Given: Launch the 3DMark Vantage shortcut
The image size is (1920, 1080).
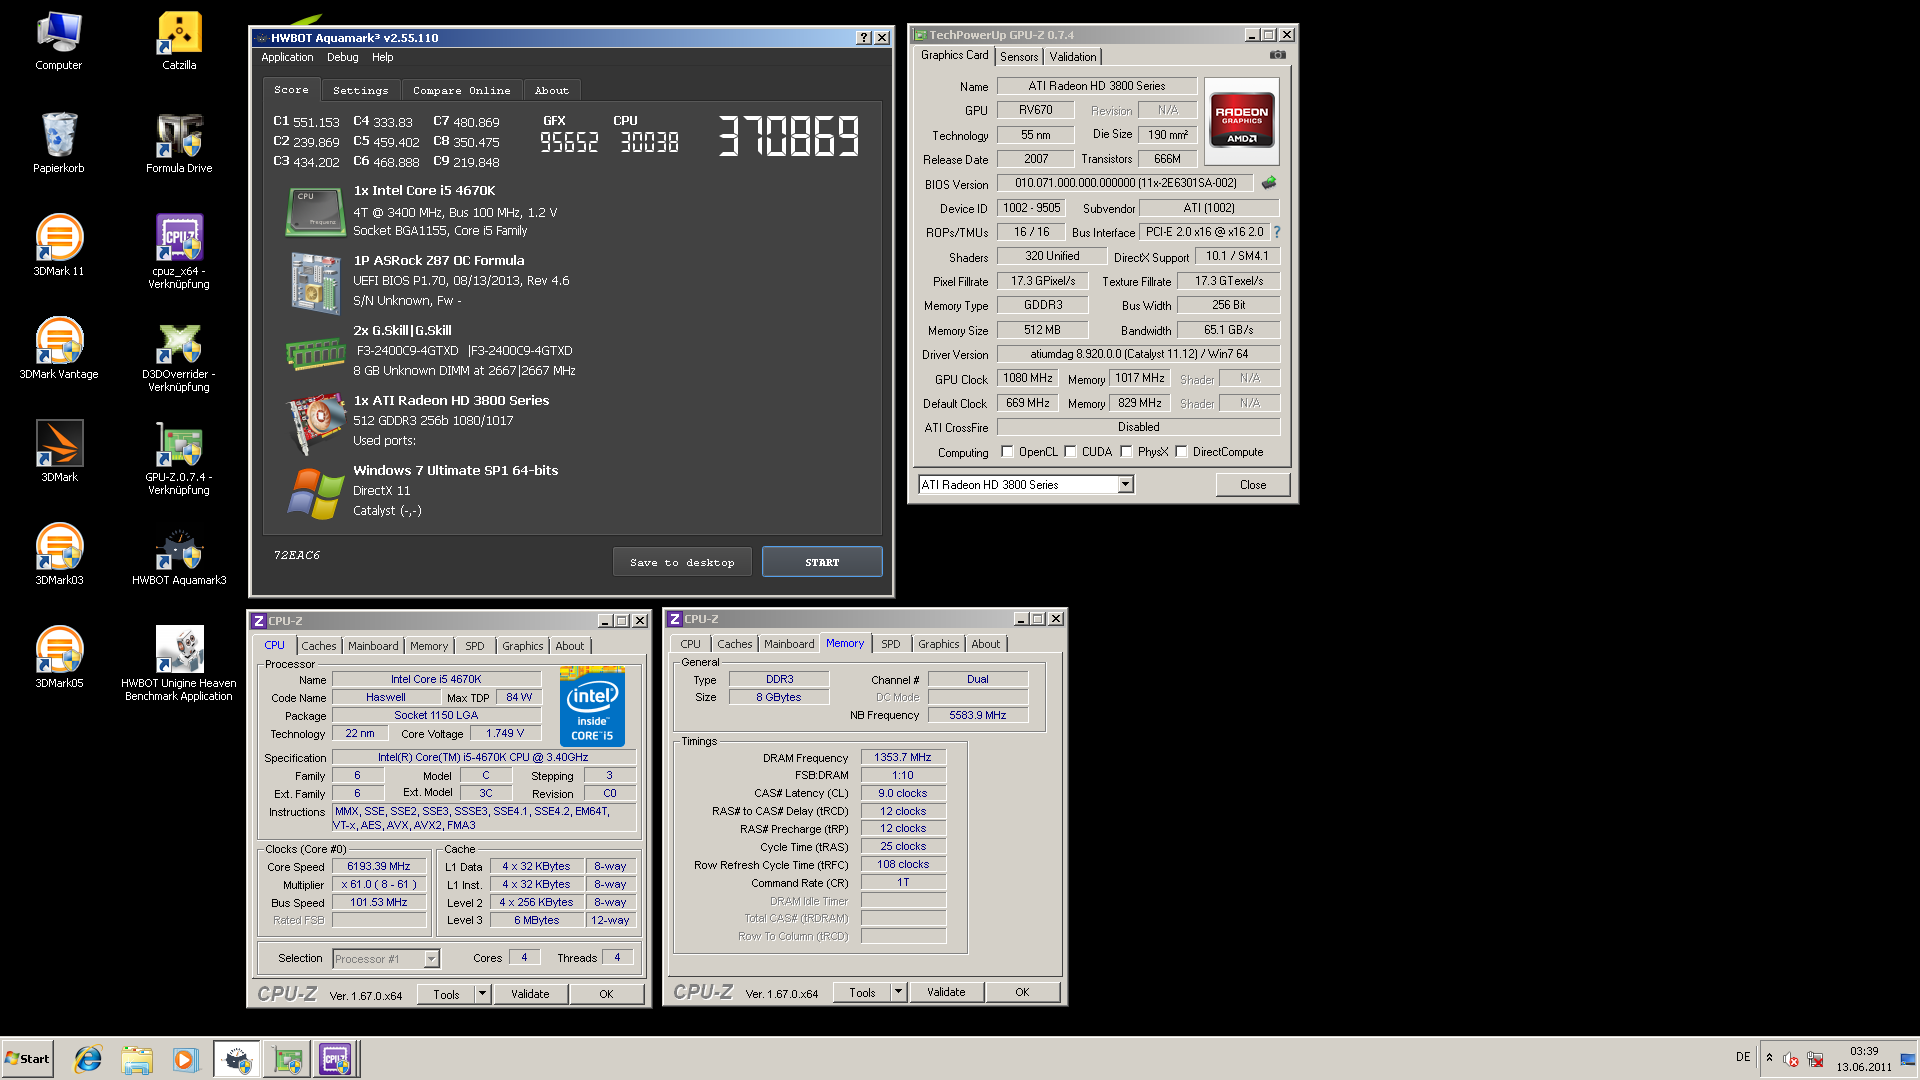Looking at the screenshot, I should pos(59,349).
